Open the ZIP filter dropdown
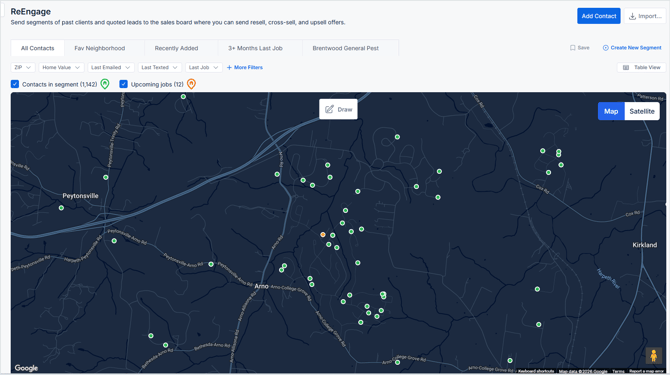Image resolution: width=670 pixels, height=375 pixels. click(23, 67)
